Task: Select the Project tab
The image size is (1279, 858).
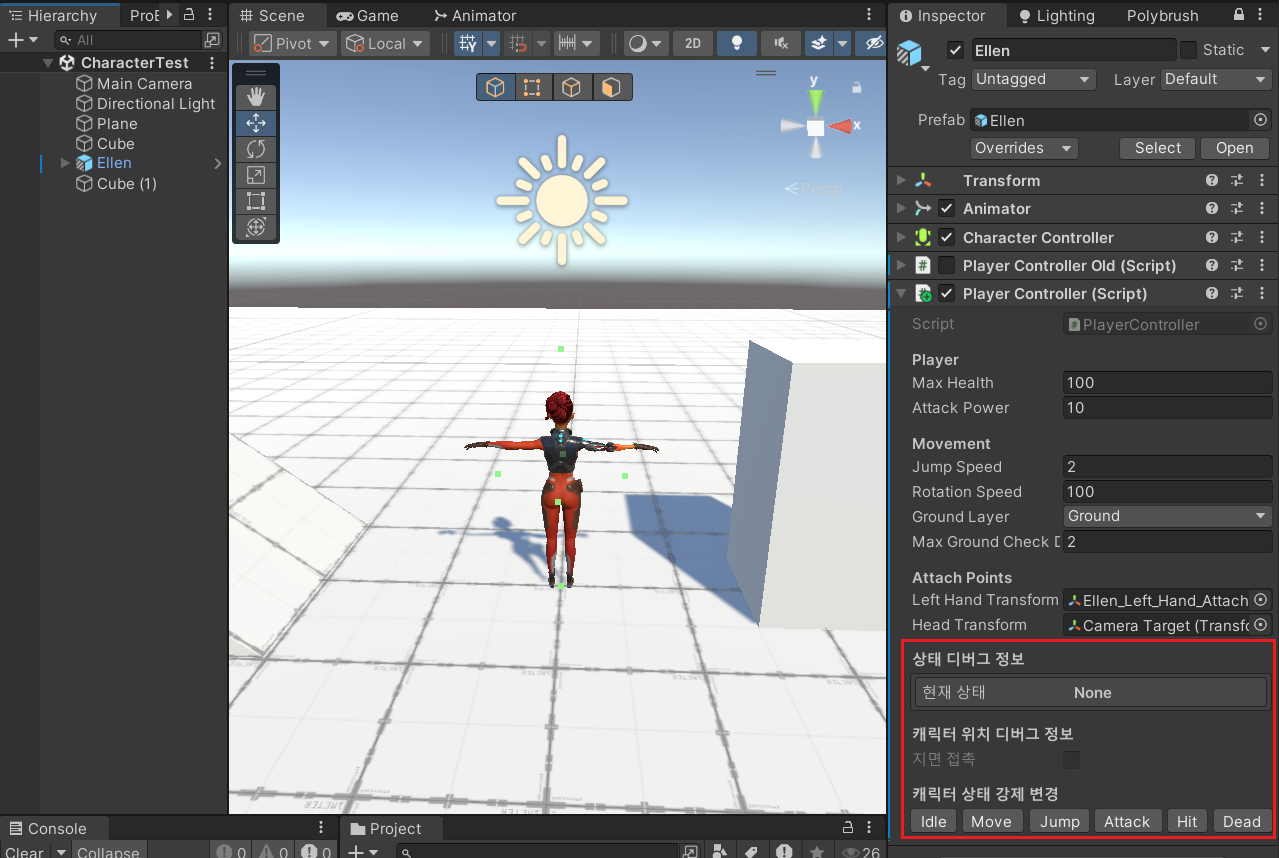Action: click(x=385, y=828)
